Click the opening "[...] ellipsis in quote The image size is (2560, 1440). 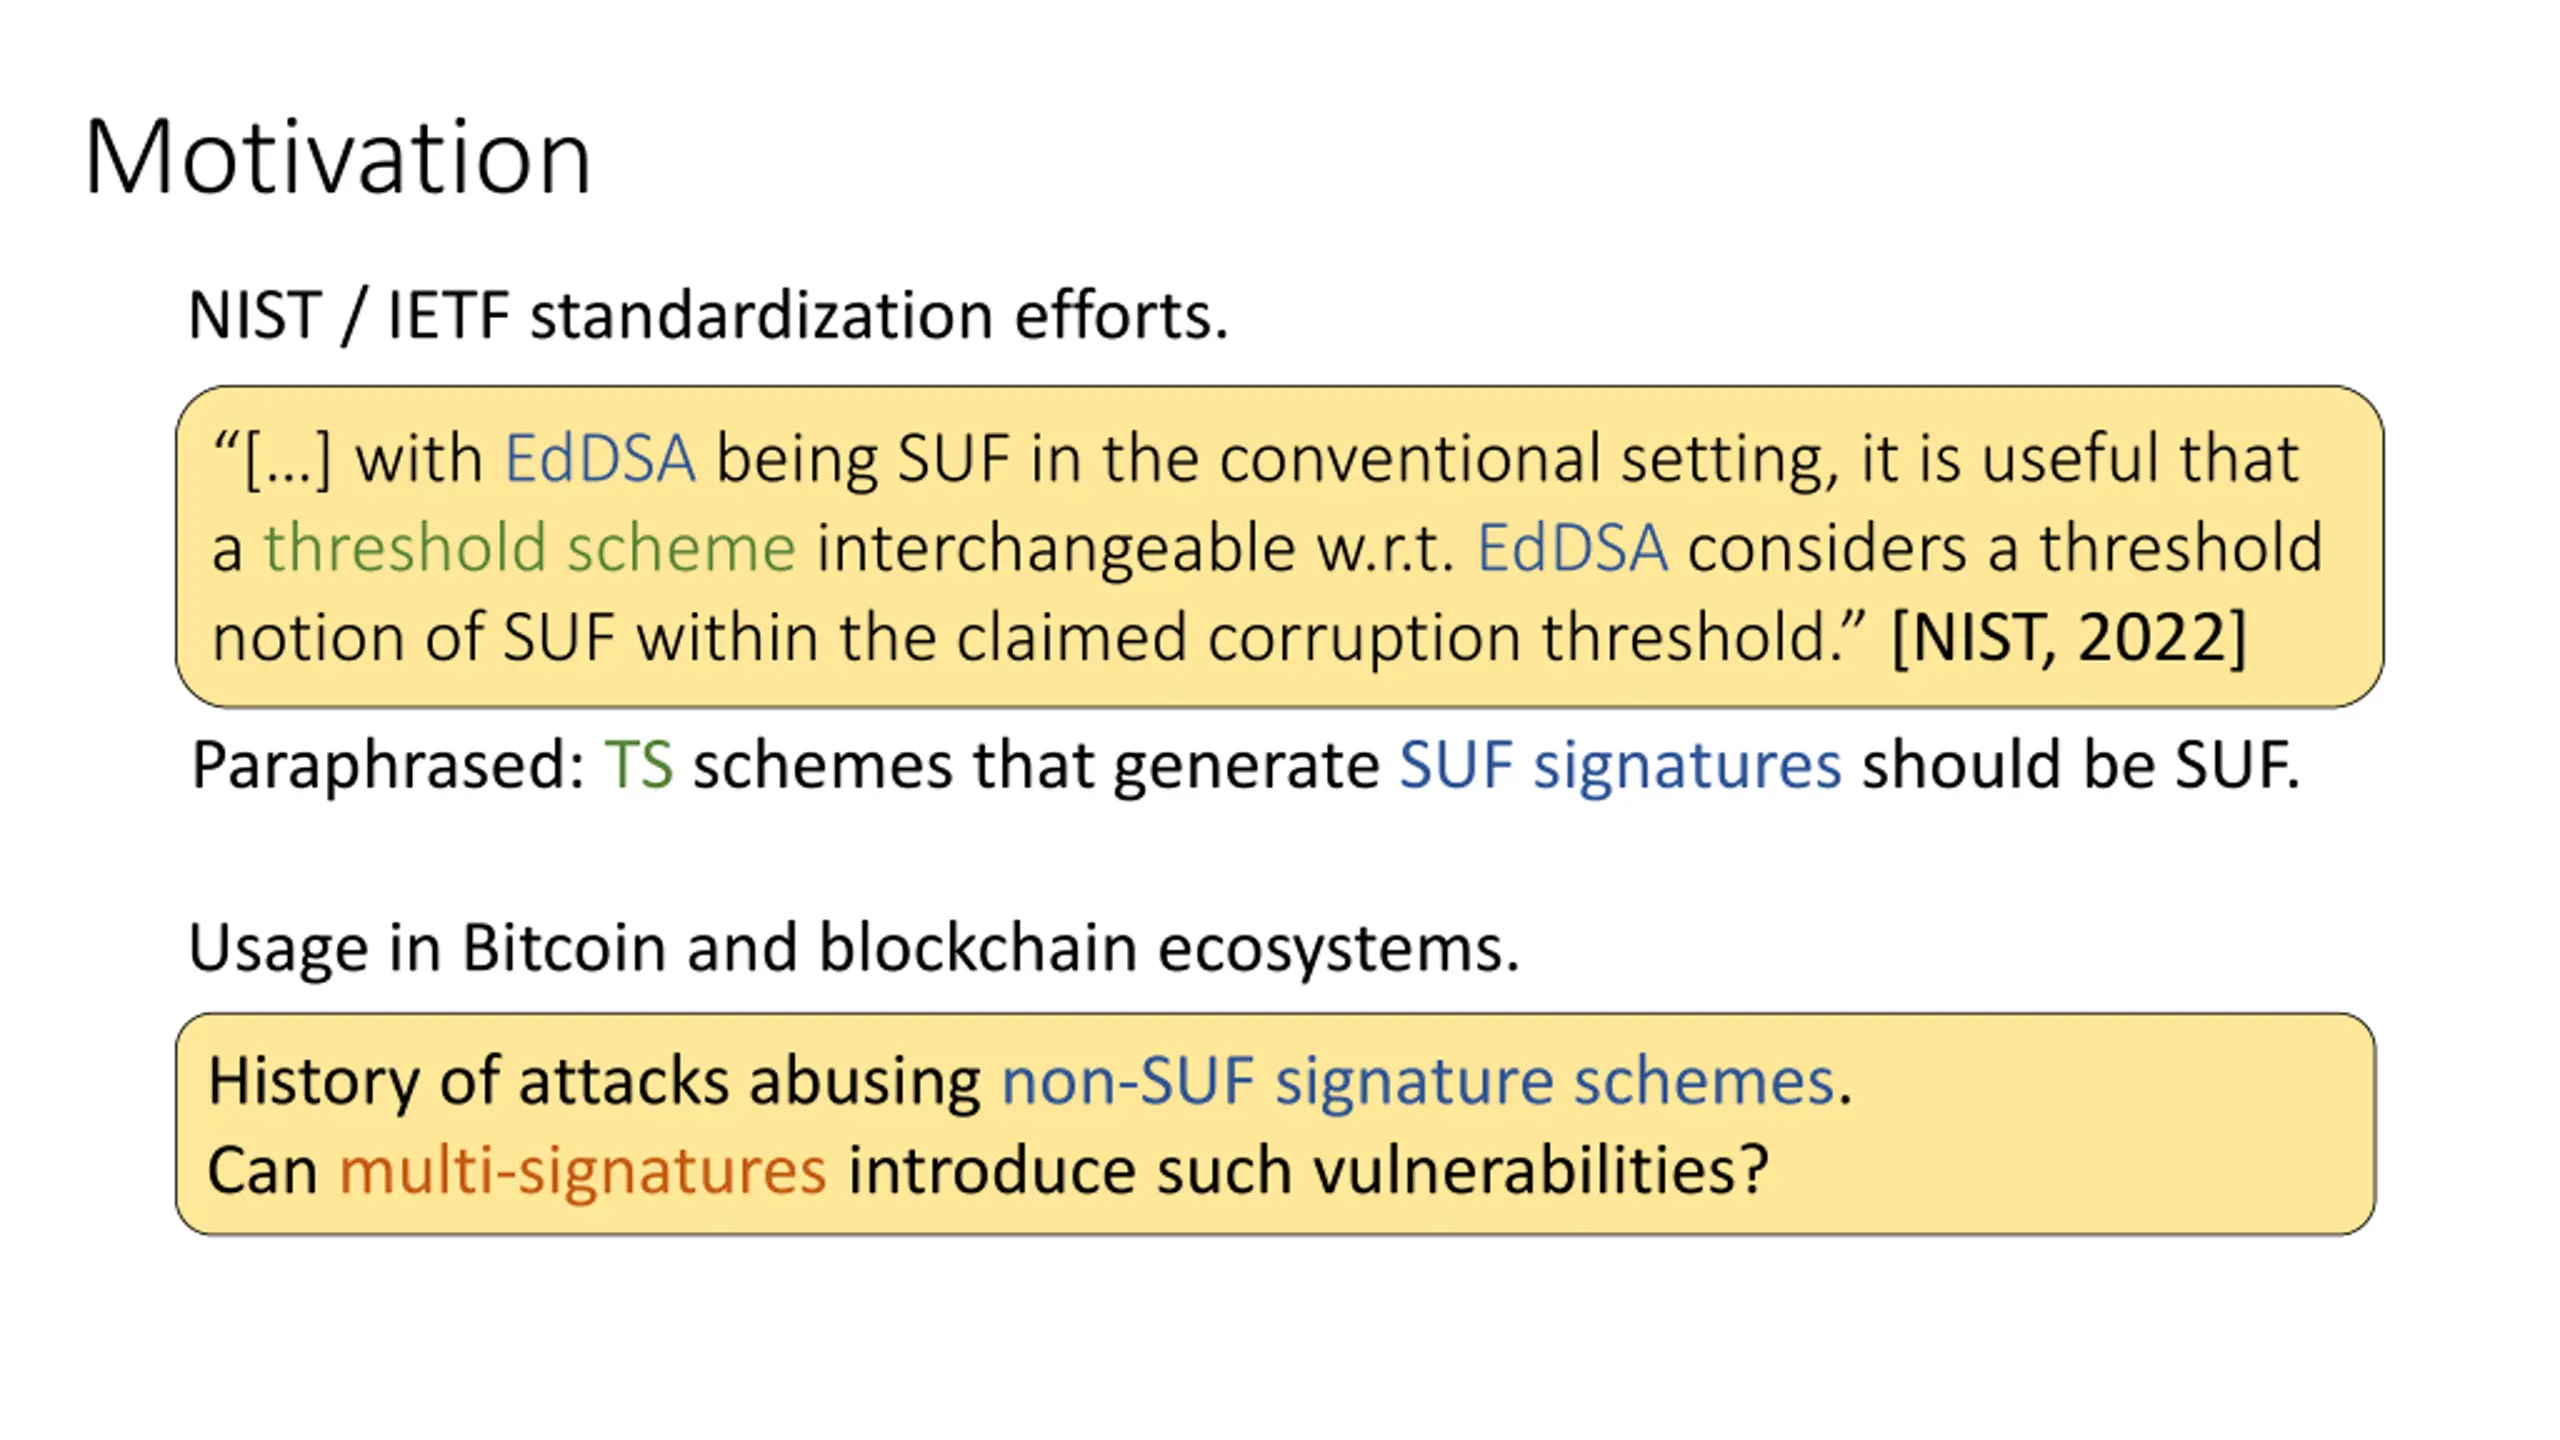click(x=273, y=459)
